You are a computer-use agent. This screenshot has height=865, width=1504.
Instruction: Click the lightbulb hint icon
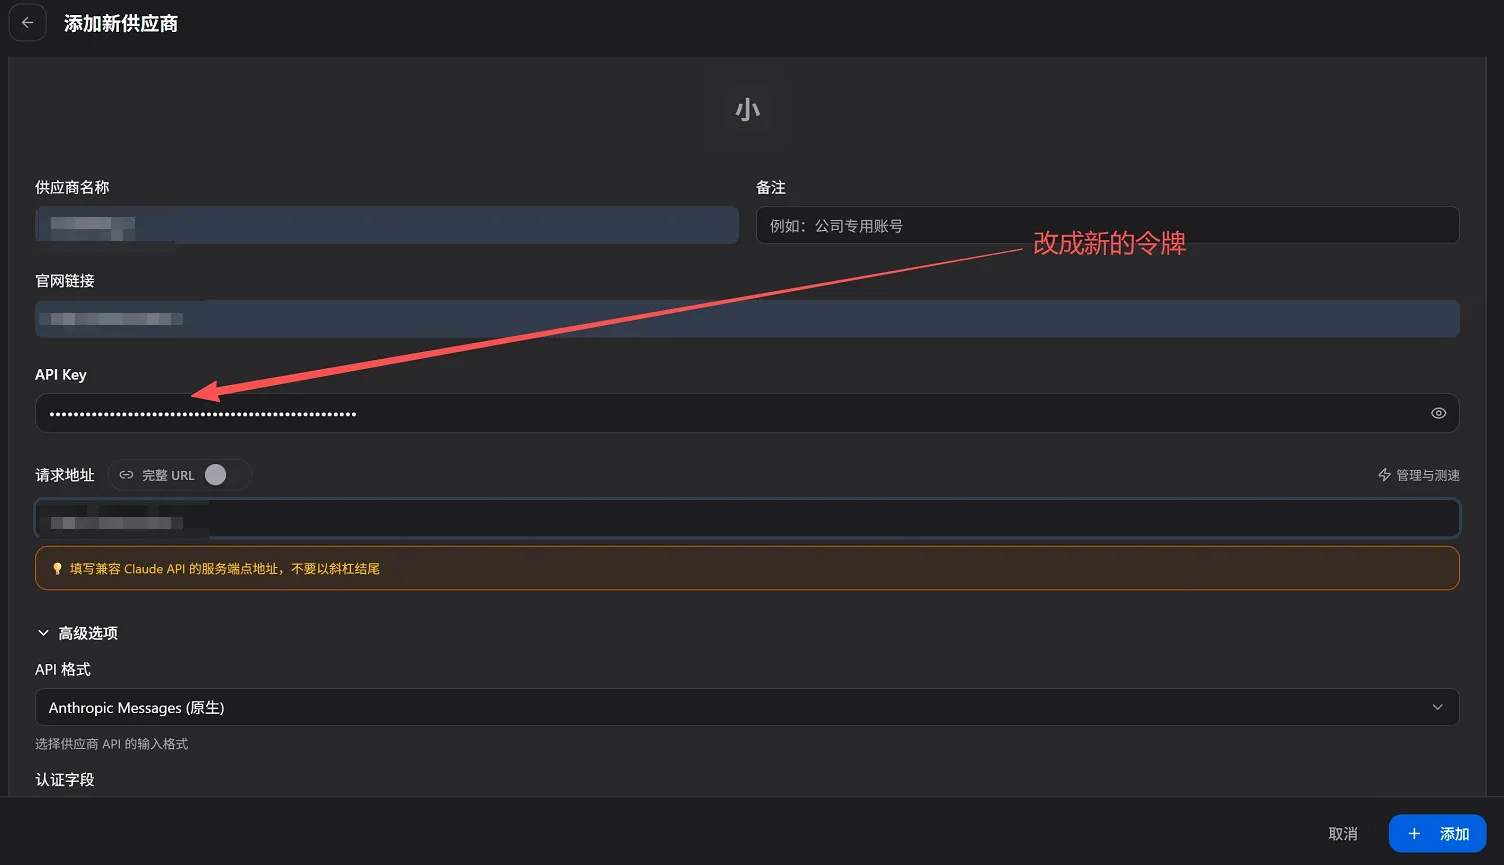pyautogui.click(x=57, y=569)
